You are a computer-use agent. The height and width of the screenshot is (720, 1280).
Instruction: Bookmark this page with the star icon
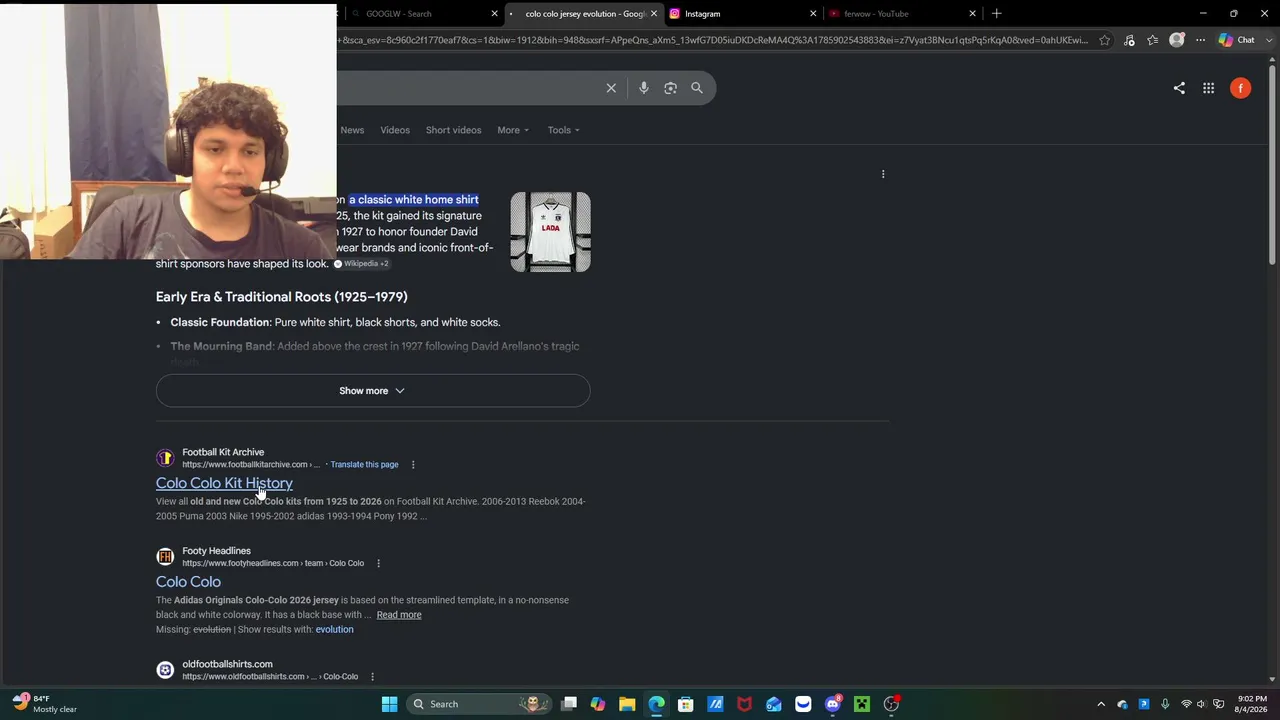[x=1104, y=40]
